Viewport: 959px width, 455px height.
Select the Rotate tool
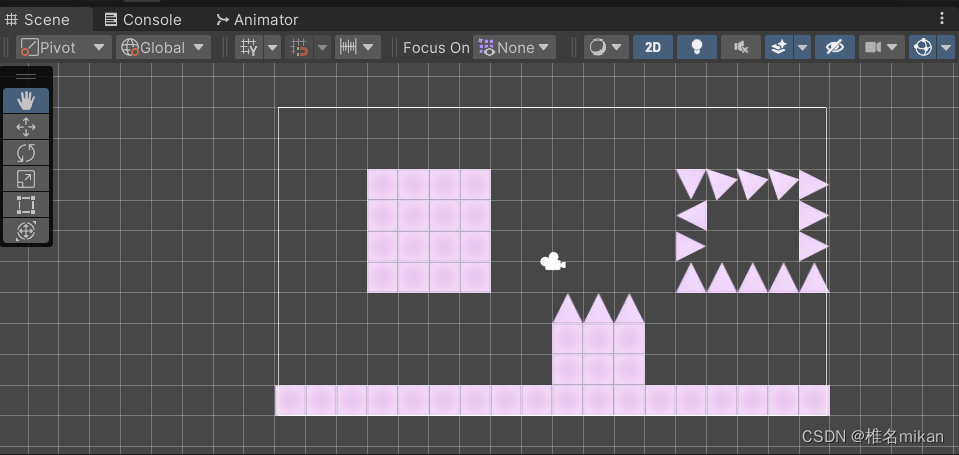click(x=26, y=153)
